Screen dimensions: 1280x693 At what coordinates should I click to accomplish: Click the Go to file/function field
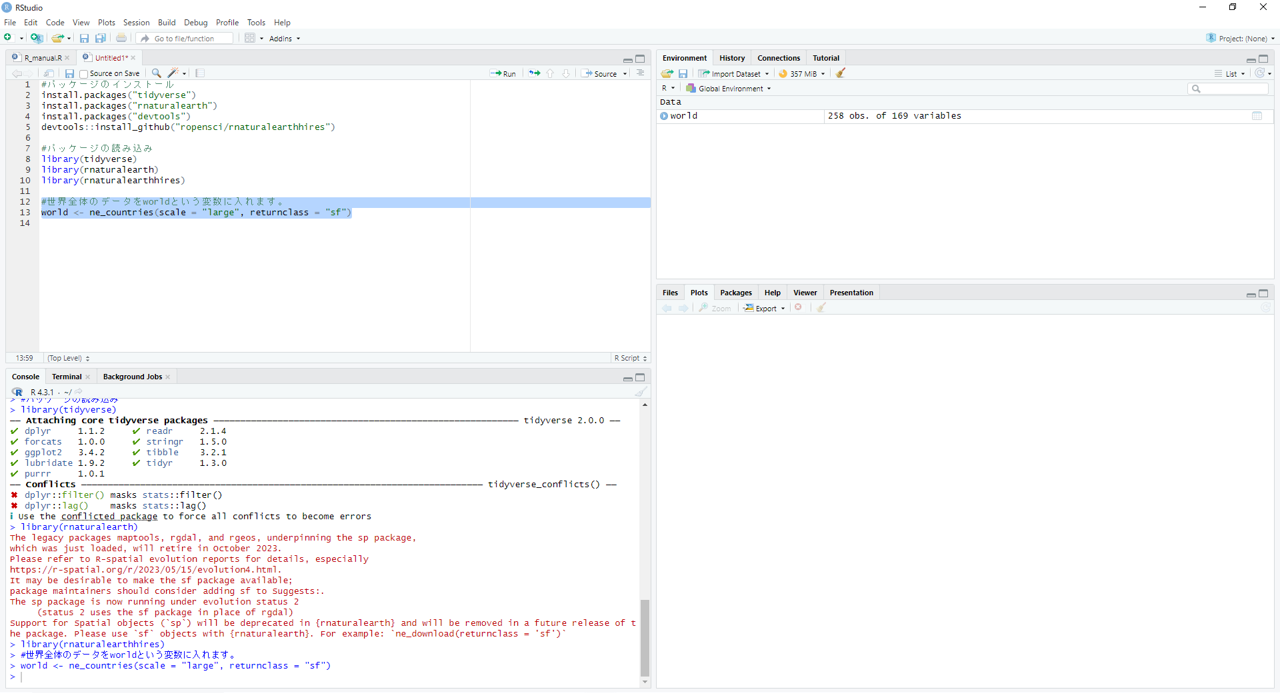[184, 38]
